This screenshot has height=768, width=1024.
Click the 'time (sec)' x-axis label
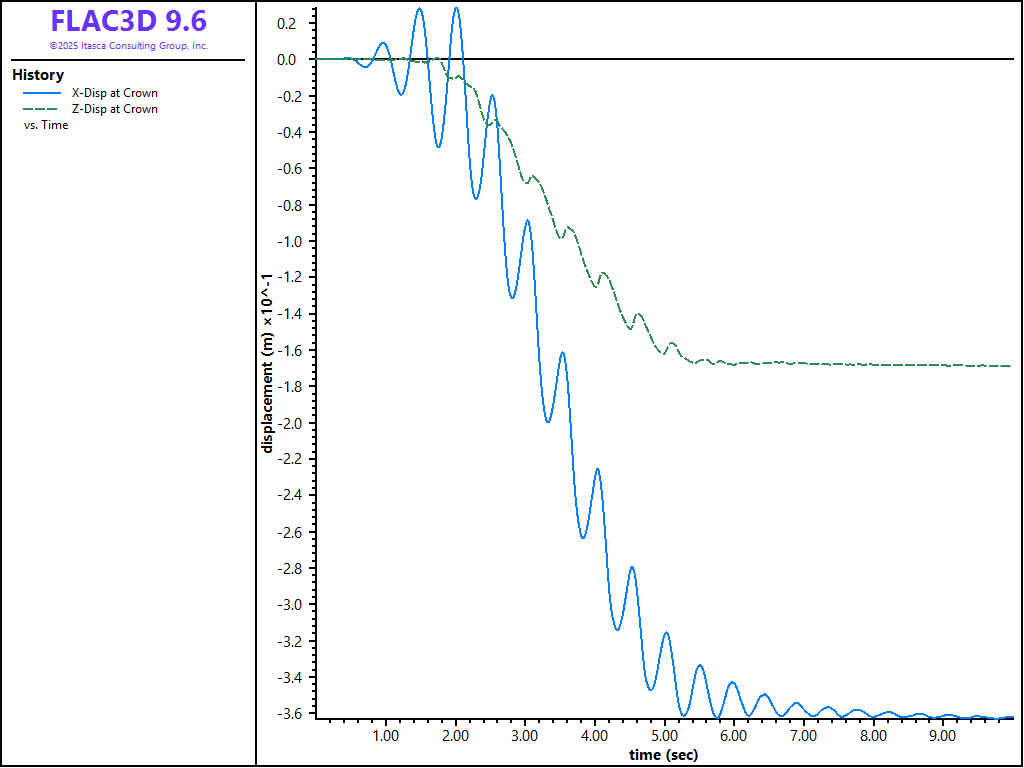[663, 755]
